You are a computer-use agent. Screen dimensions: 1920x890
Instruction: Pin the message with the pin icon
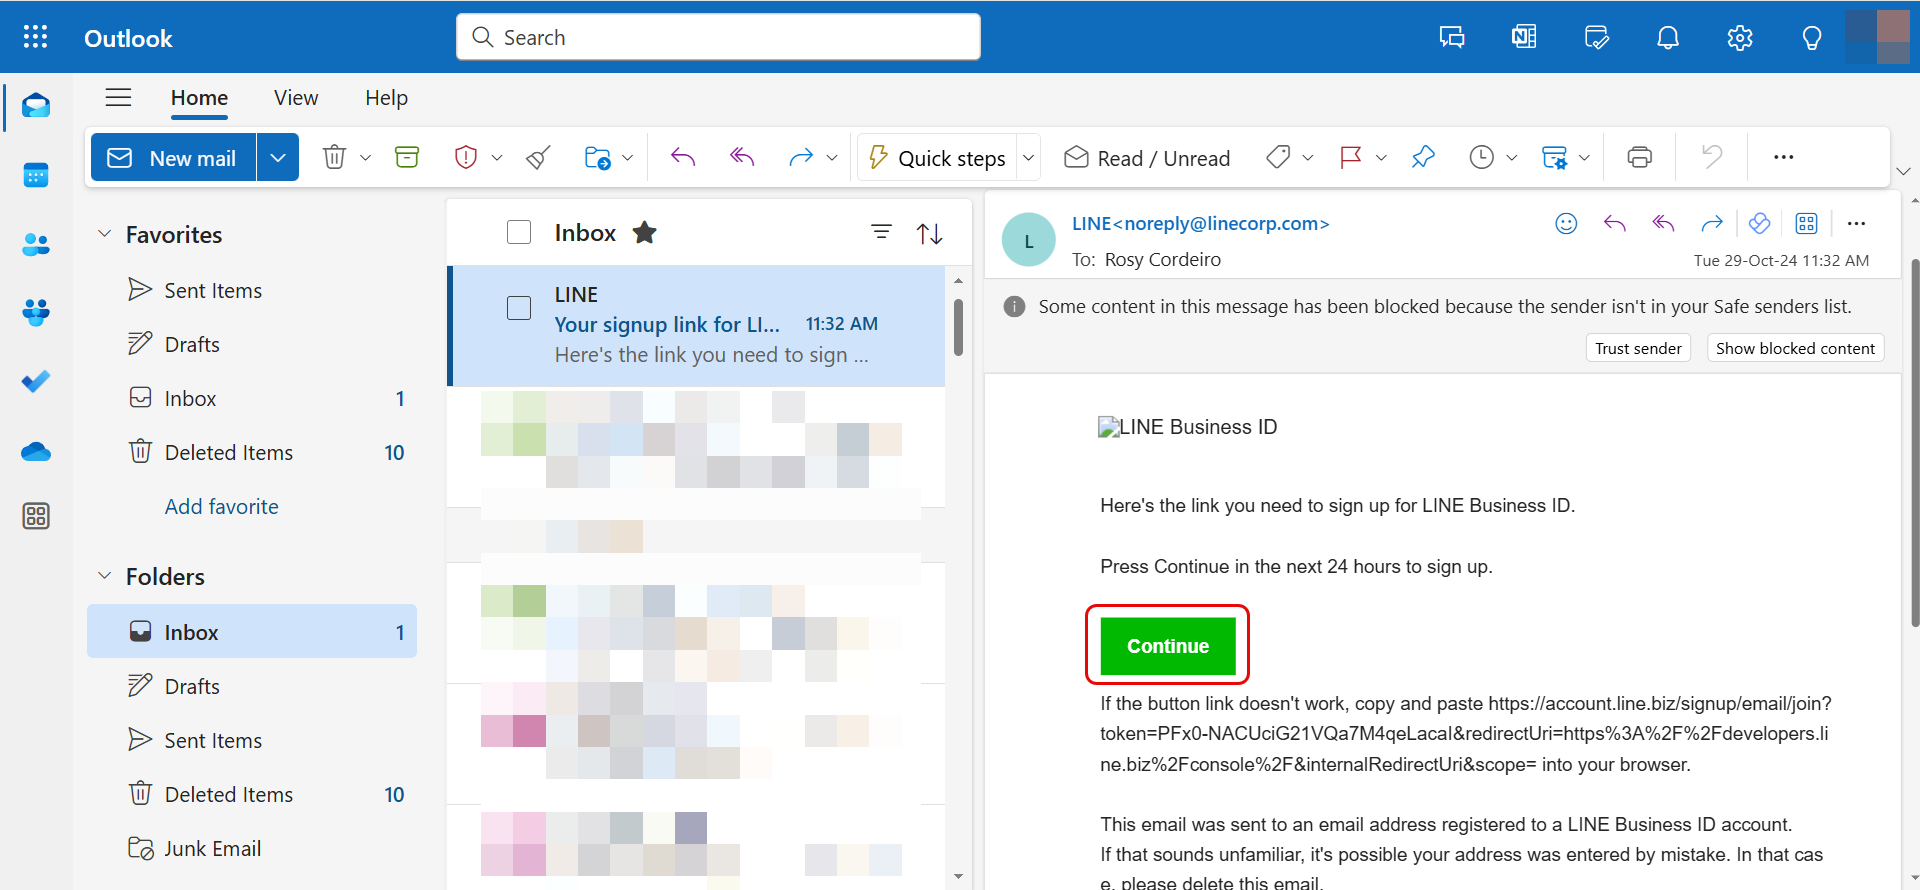coord(1423,157)
